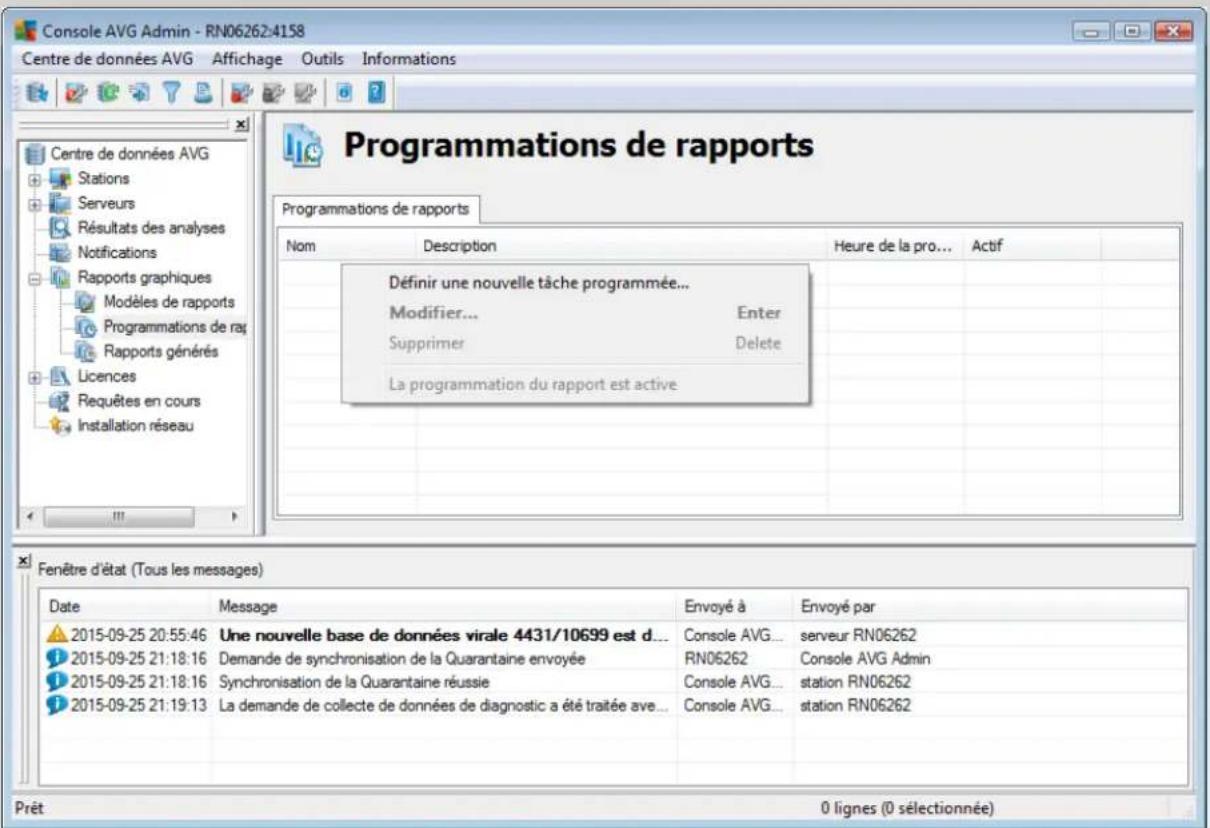The height and width of the screenshot is (828, 1210).
Task: Open help via the blue question-mark toolbar icon
Action: coord(377,94)
